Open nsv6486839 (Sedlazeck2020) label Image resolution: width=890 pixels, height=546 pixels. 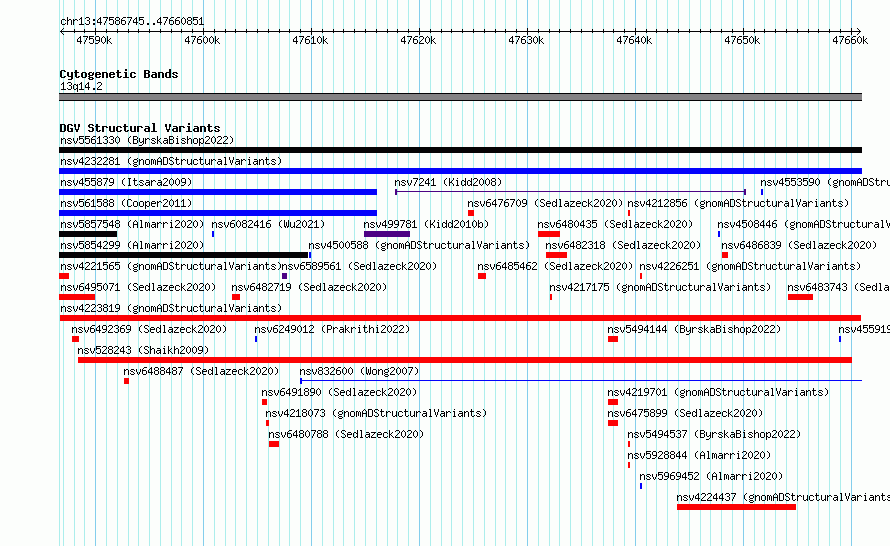(799, 245)
